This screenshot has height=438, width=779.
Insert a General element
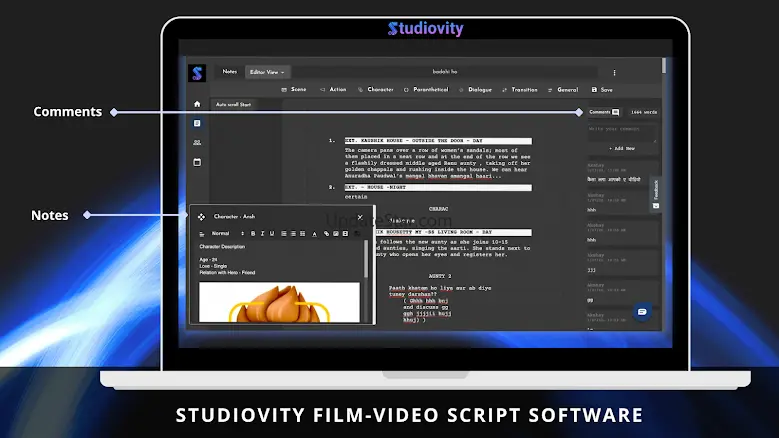(x=563, y=90)
